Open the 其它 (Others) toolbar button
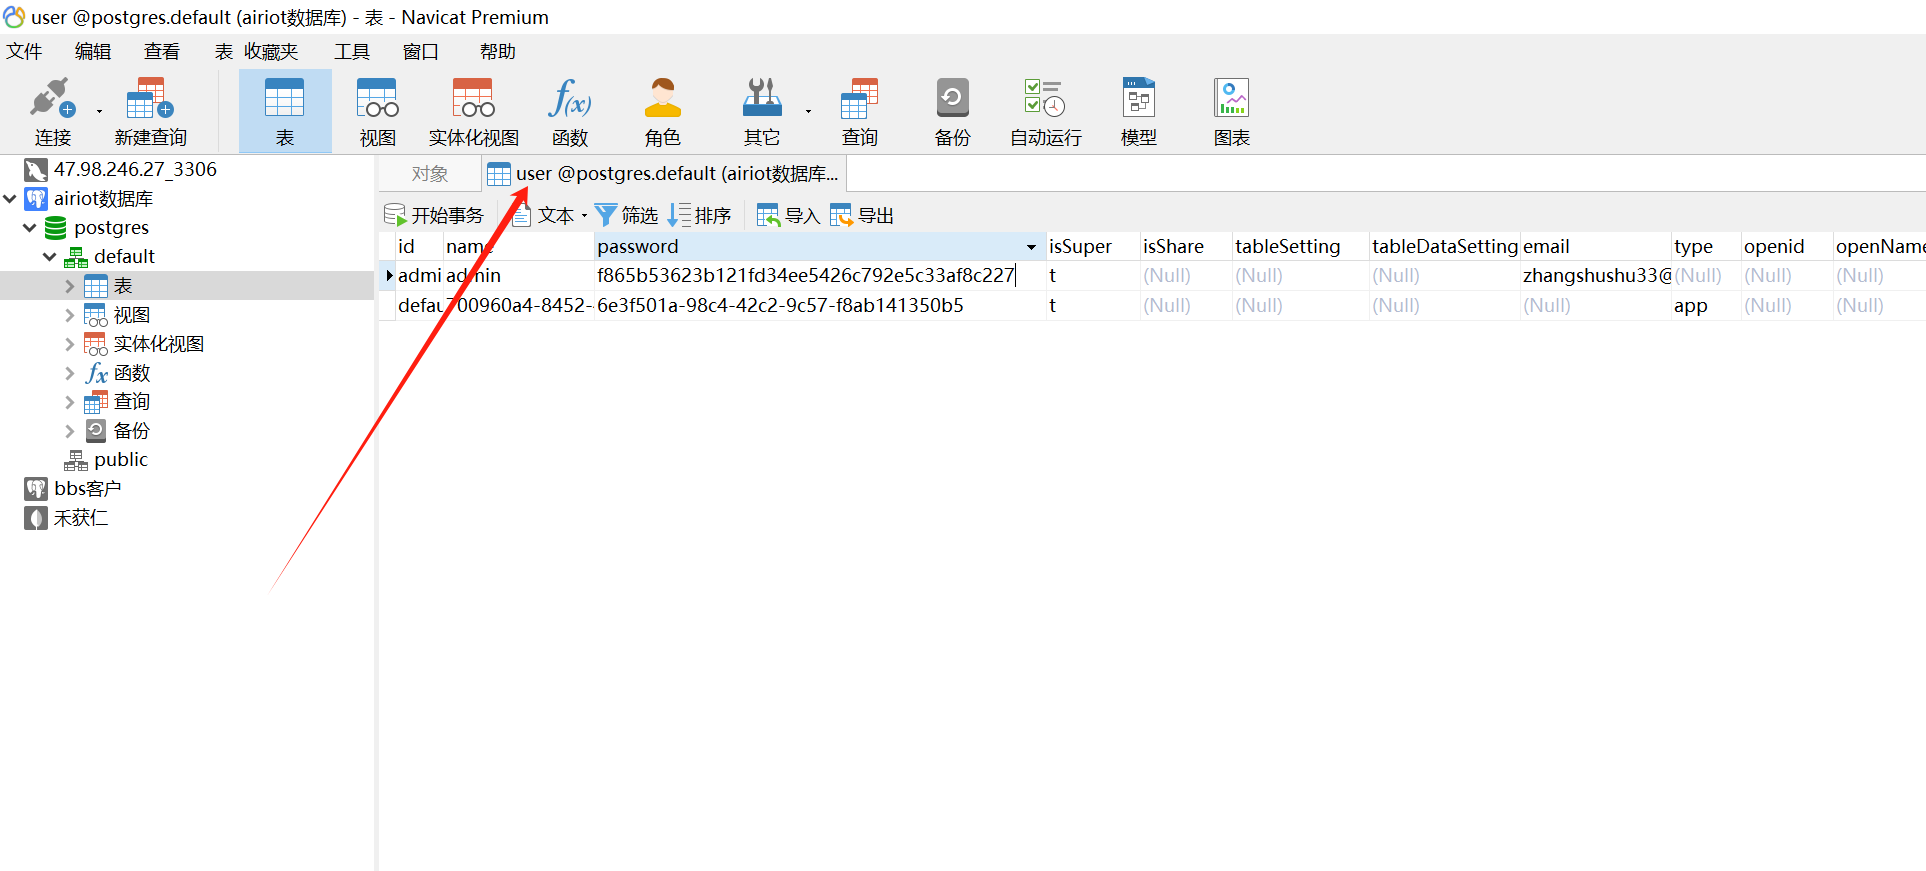 click(x=762, y=111)
